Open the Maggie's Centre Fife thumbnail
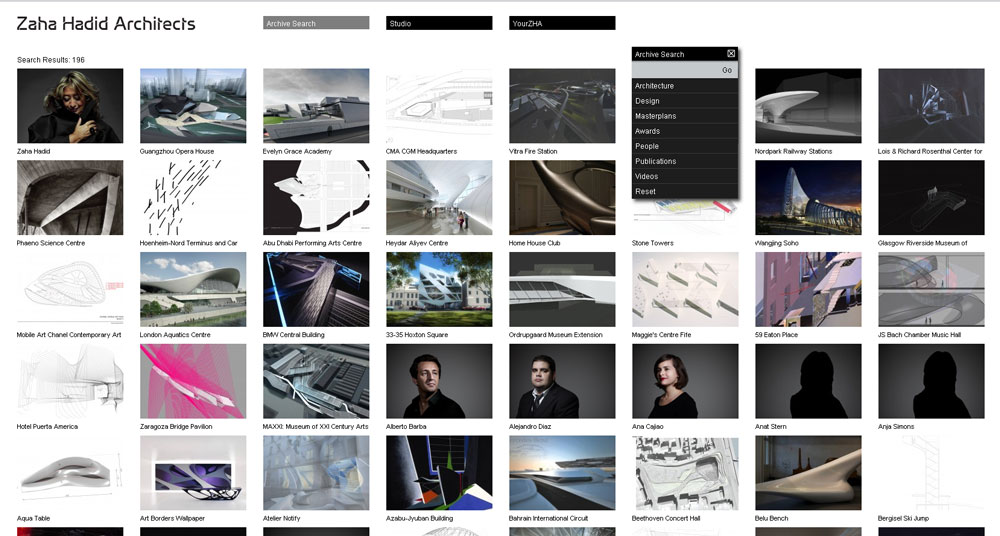 click(685, 290)
